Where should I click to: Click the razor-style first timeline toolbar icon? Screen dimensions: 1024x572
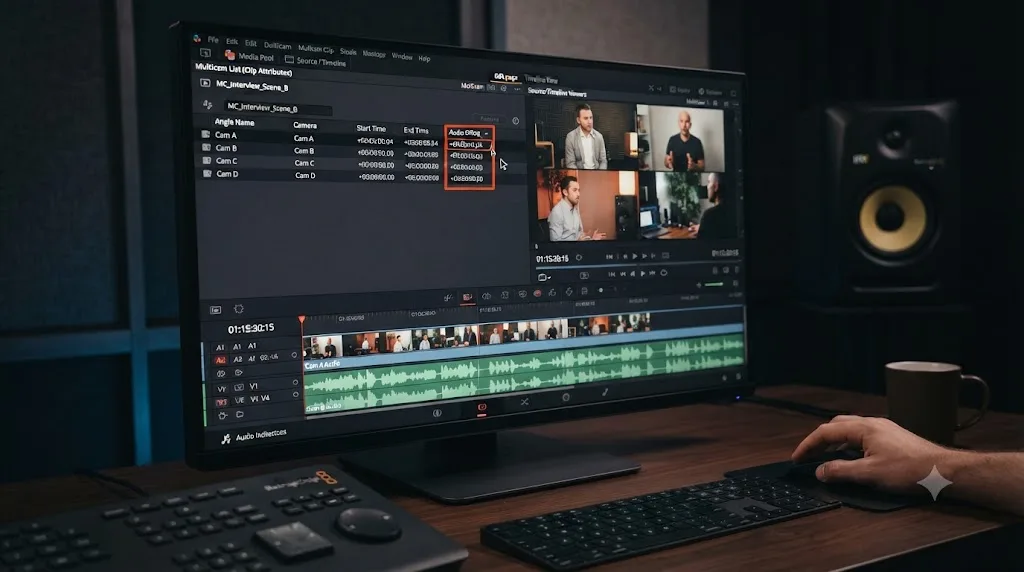point(448,298)
